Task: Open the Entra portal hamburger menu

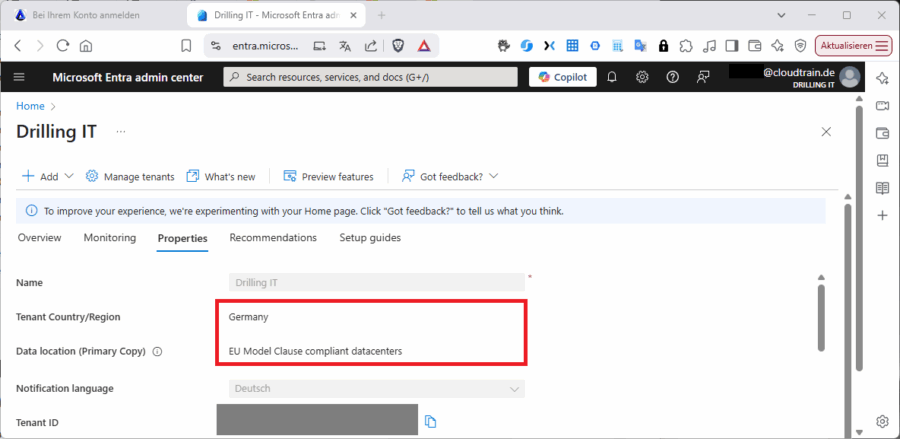Action: point(19,77)
